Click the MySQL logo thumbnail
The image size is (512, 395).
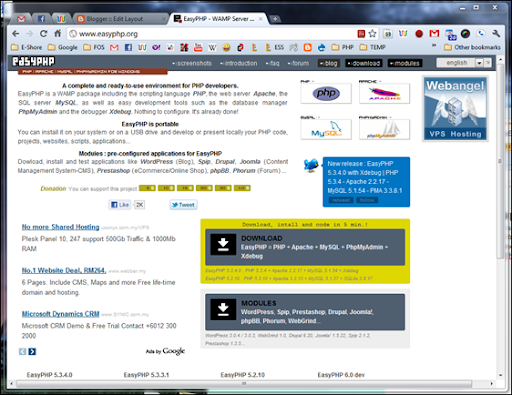tap(326, 129)
